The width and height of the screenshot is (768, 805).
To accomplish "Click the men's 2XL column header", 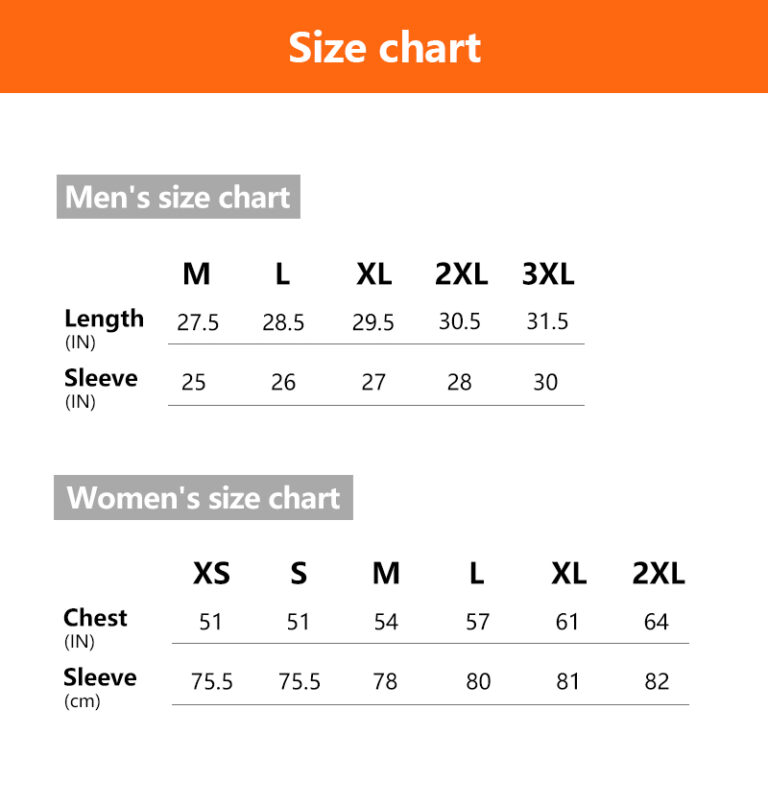I will pos(460,274).
